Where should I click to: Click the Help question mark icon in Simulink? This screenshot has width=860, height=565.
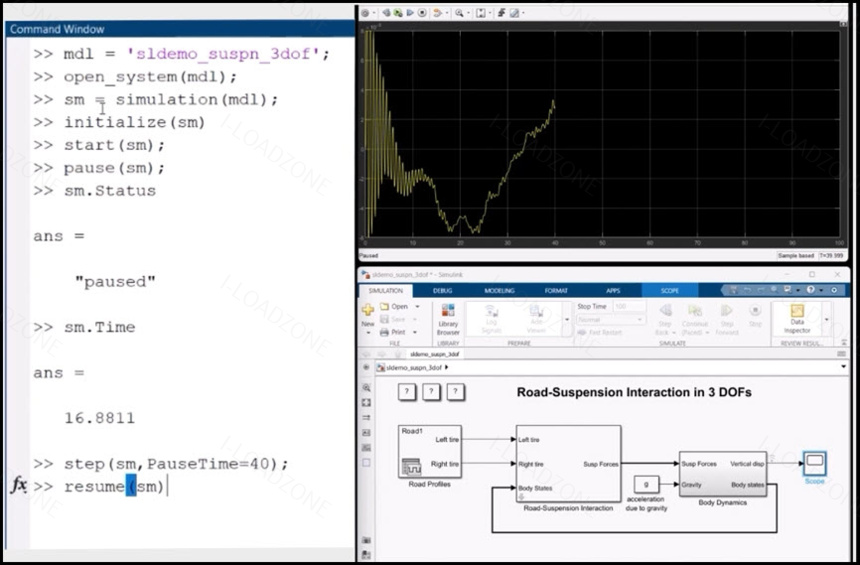tap(811, 290)
